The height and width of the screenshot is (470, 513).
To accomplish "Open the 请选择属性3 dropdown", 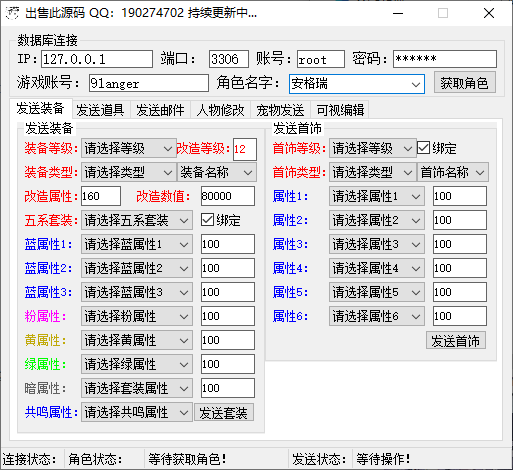I will click(377, 244).
